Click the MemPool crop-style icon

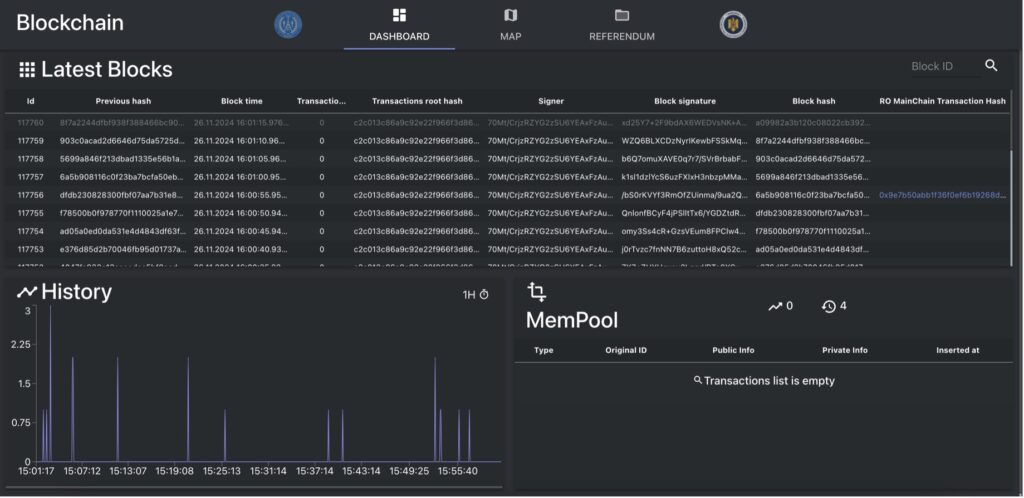tap(537, 292)
